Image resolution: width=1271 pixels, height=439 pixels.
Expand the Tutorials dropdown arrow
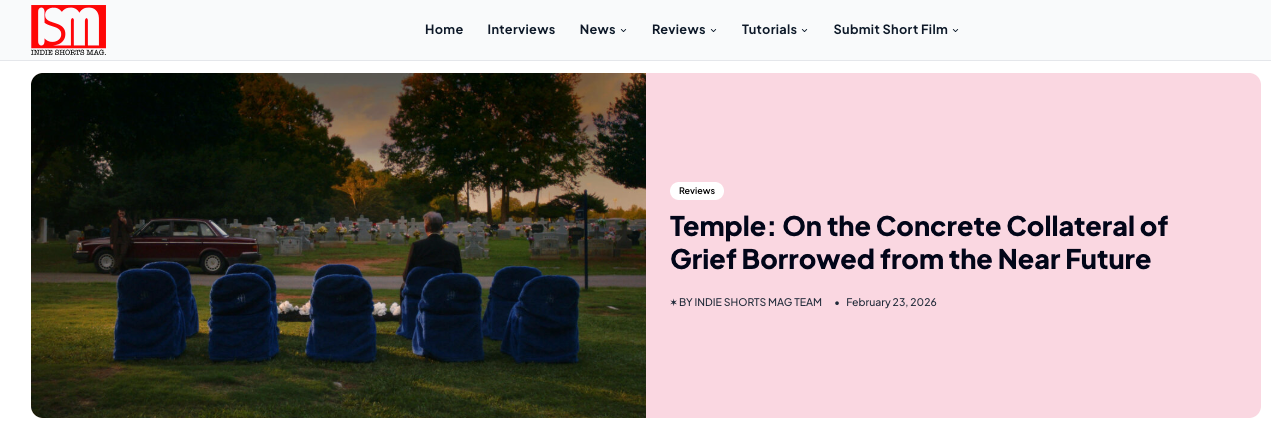pos(805,30)
